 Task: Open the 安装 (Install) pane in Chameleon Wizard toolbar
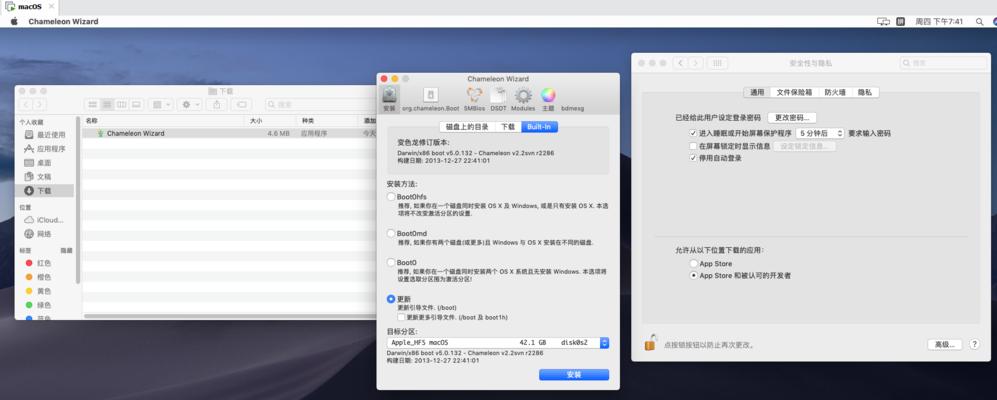390,99
